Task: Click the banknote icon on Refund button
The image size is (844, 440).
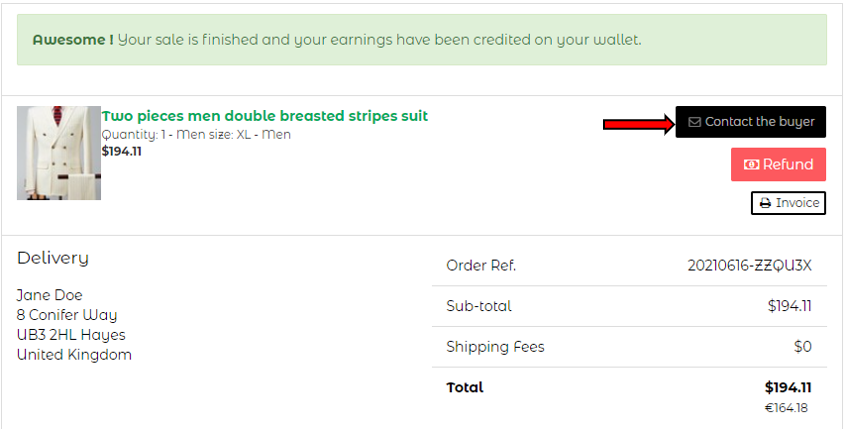Action: coord(752,165)
